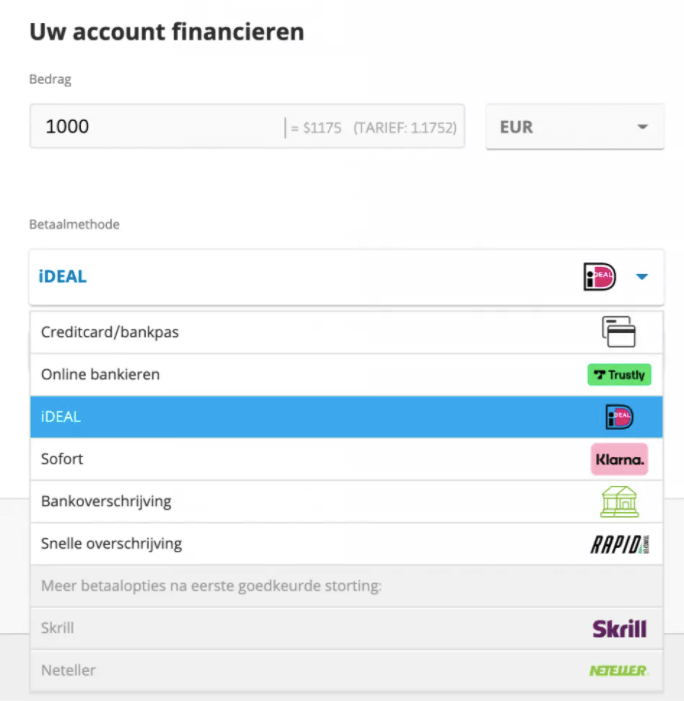This screenshot has height=701, width=684.
Task: Select Snelle overschrijving option
Action: point(346,544)
